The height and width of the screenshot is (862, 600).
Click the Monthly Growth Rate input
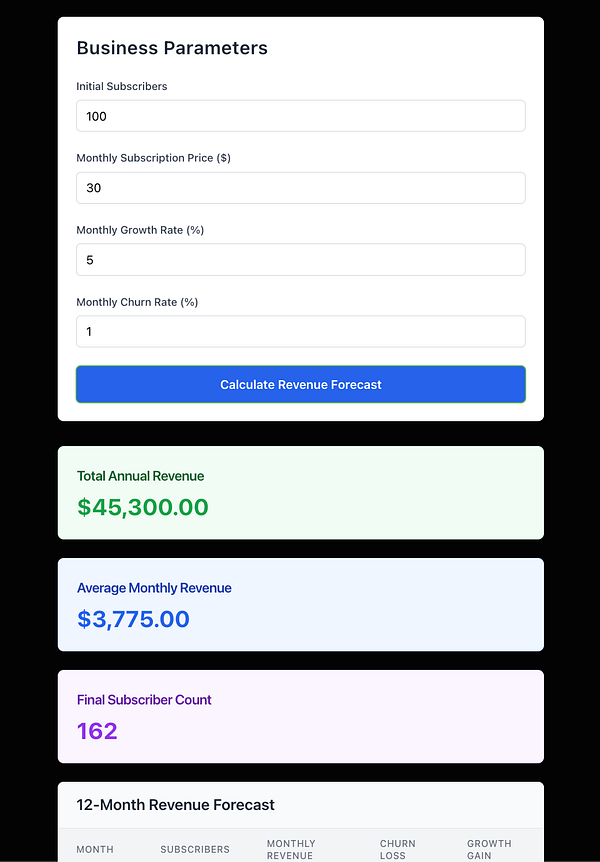tap(300, 259)
